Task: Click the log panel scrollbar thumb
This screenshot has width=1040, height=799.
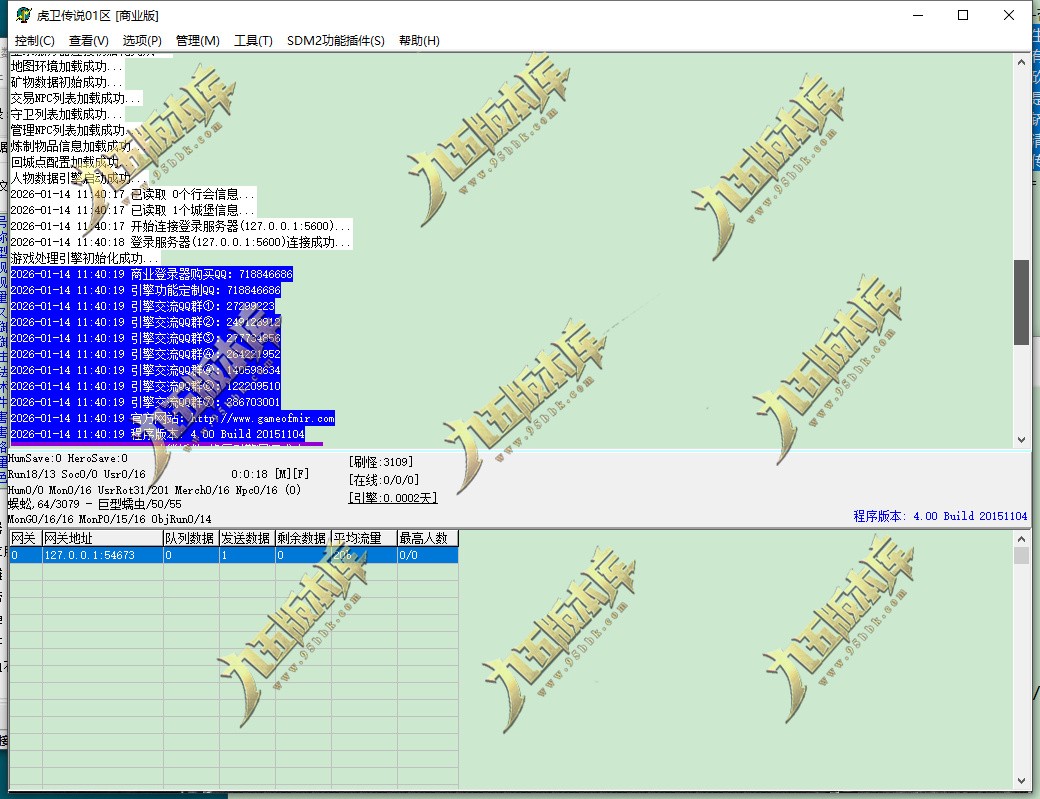Action: pos(1021,302)
